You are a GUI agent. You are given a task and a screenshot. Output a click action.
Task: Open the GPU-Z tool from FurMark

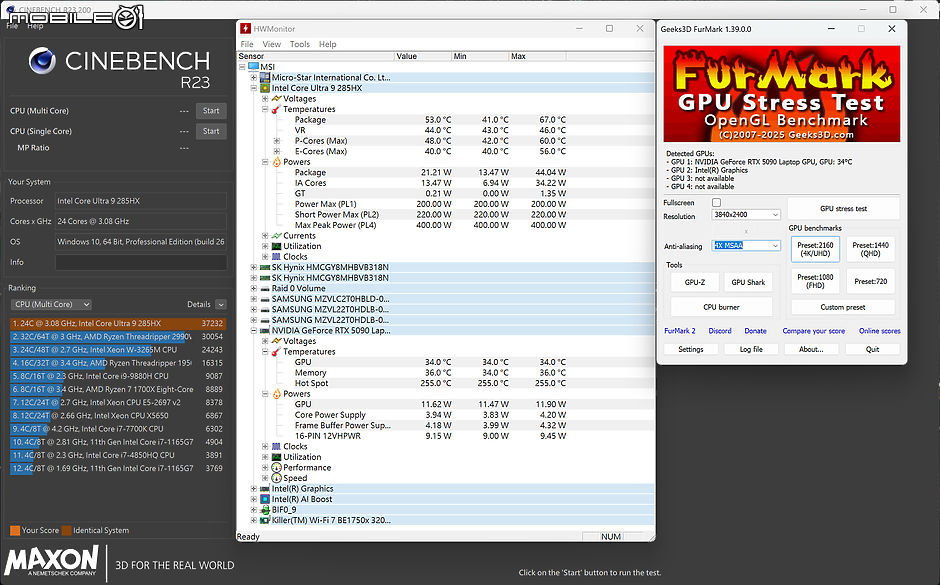[695, 282]
